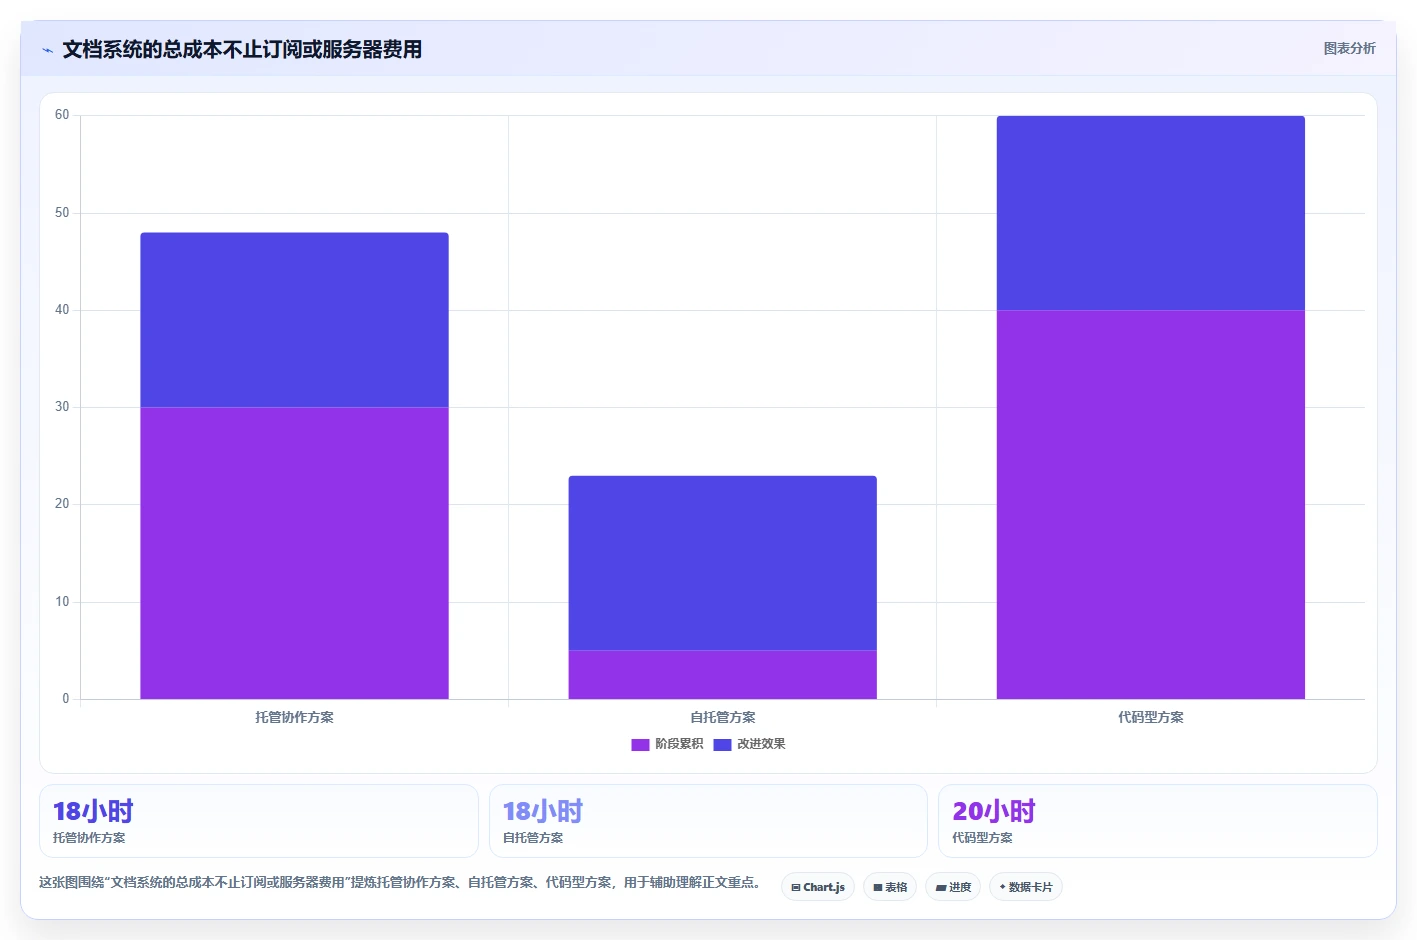Click the 代码型方案 x-axis label
The height and width of the screenshot is (940, 1417).
point(1150,717)
